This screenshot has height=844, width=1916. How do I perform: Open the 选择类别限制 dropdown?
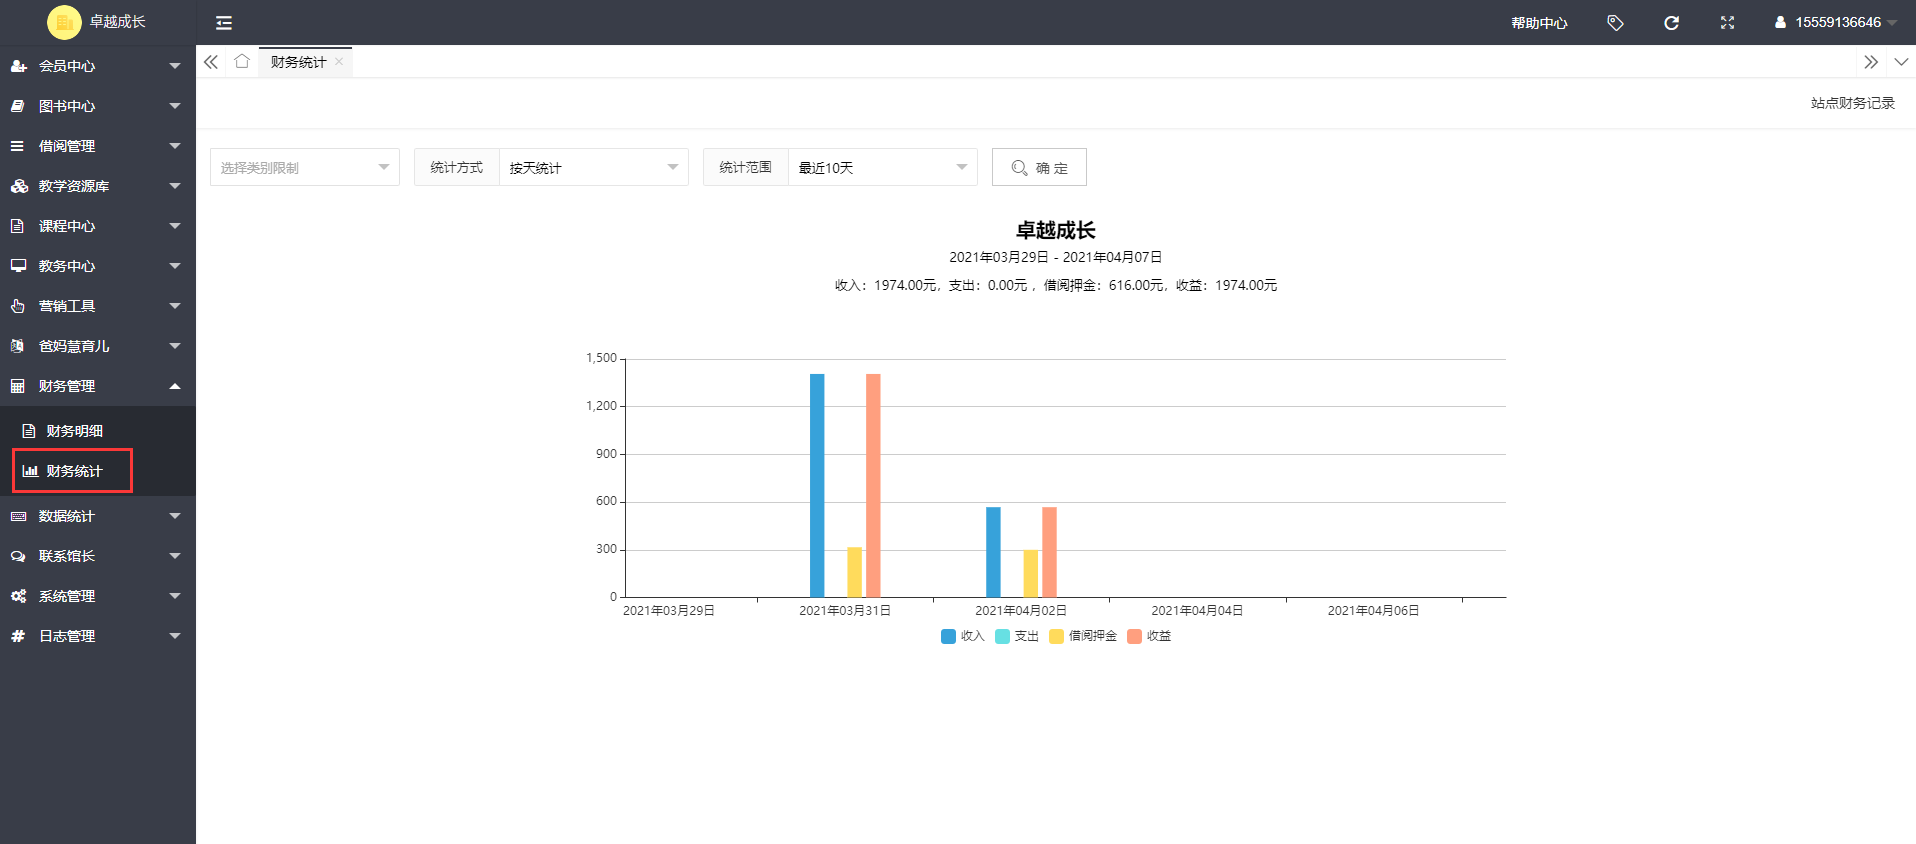305,167
